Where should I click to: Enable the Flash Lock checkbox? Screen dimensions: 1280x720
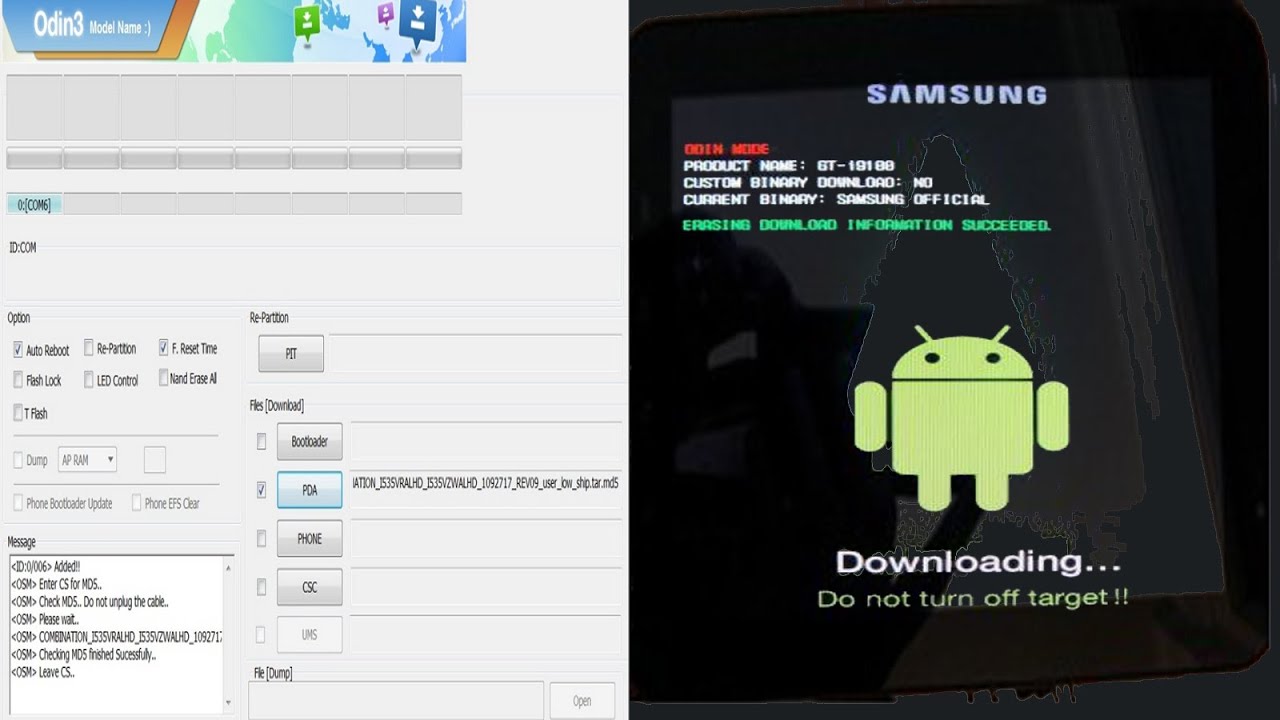(18, 380)
